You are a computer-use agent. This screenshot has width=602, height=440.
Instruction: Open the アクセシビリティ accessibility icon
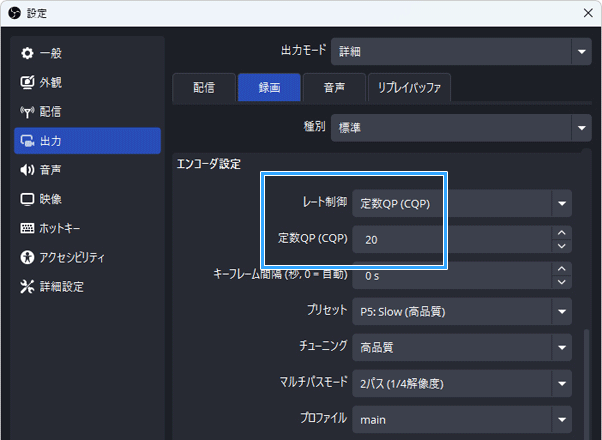coord(27,257)
